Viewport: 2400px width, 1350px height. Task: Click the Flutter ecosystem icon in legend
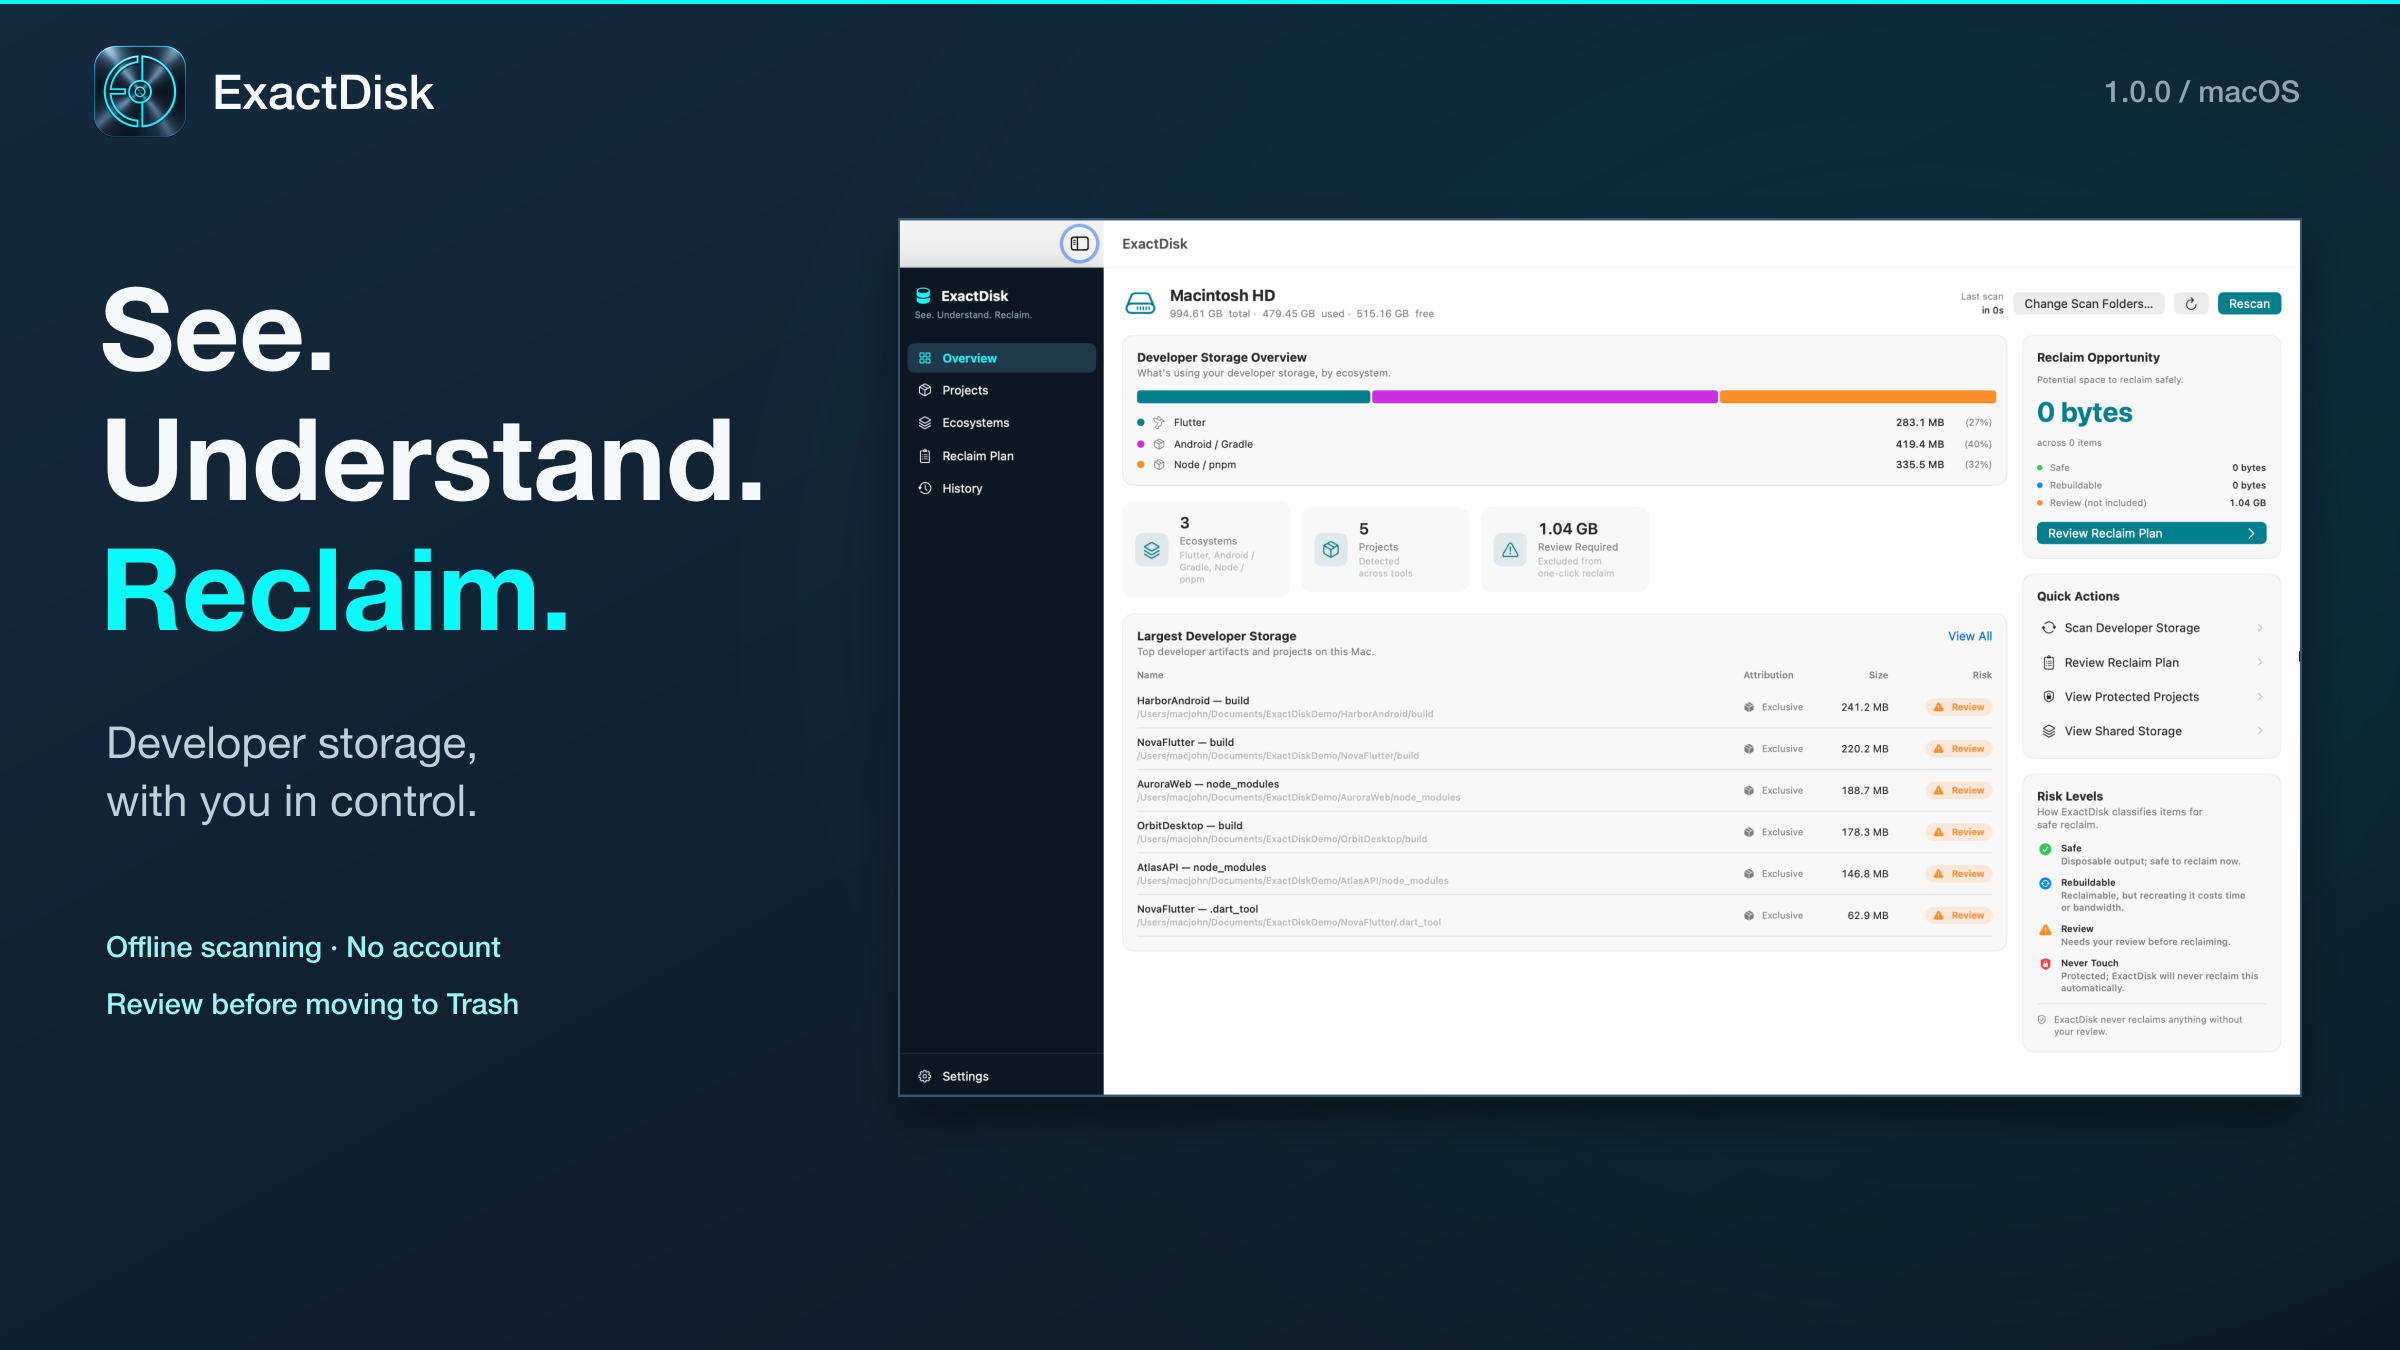pos(1159,423)
